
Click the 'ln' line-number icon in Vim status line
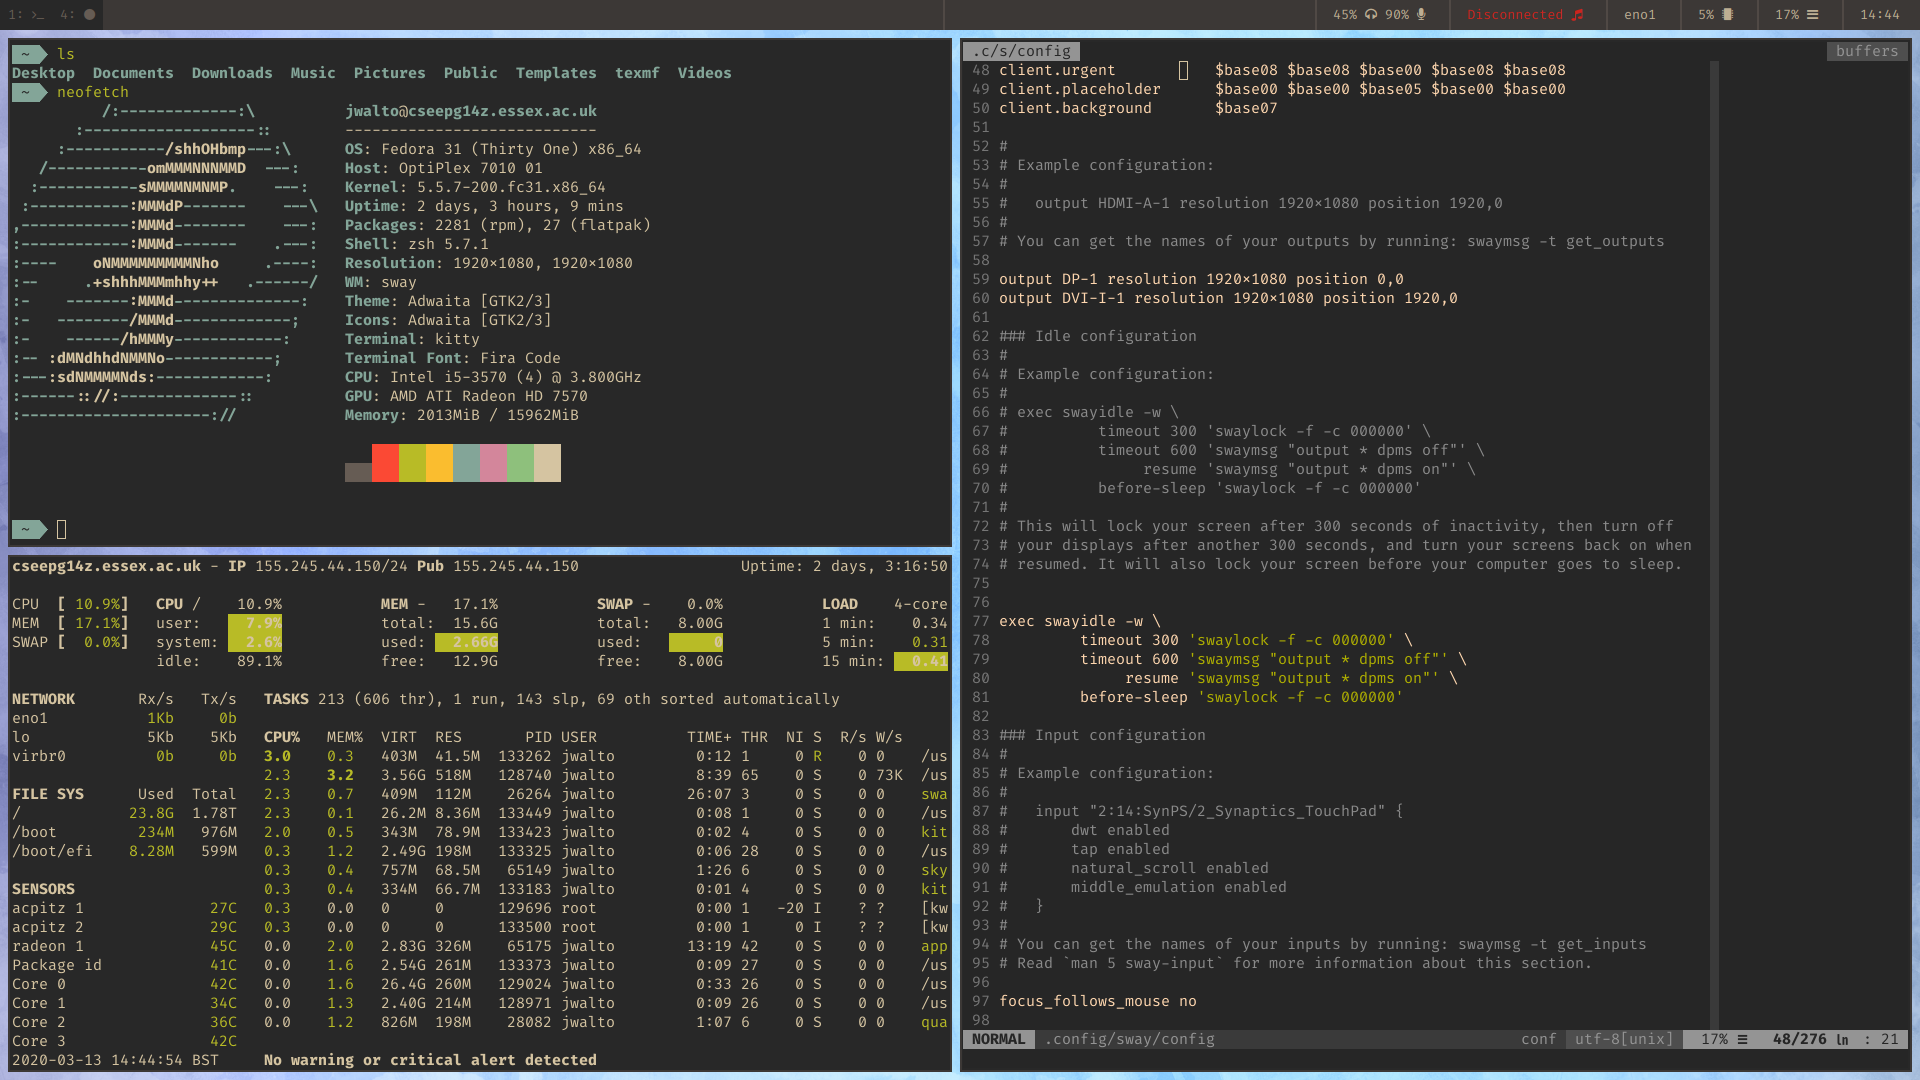point(1842,1040)
